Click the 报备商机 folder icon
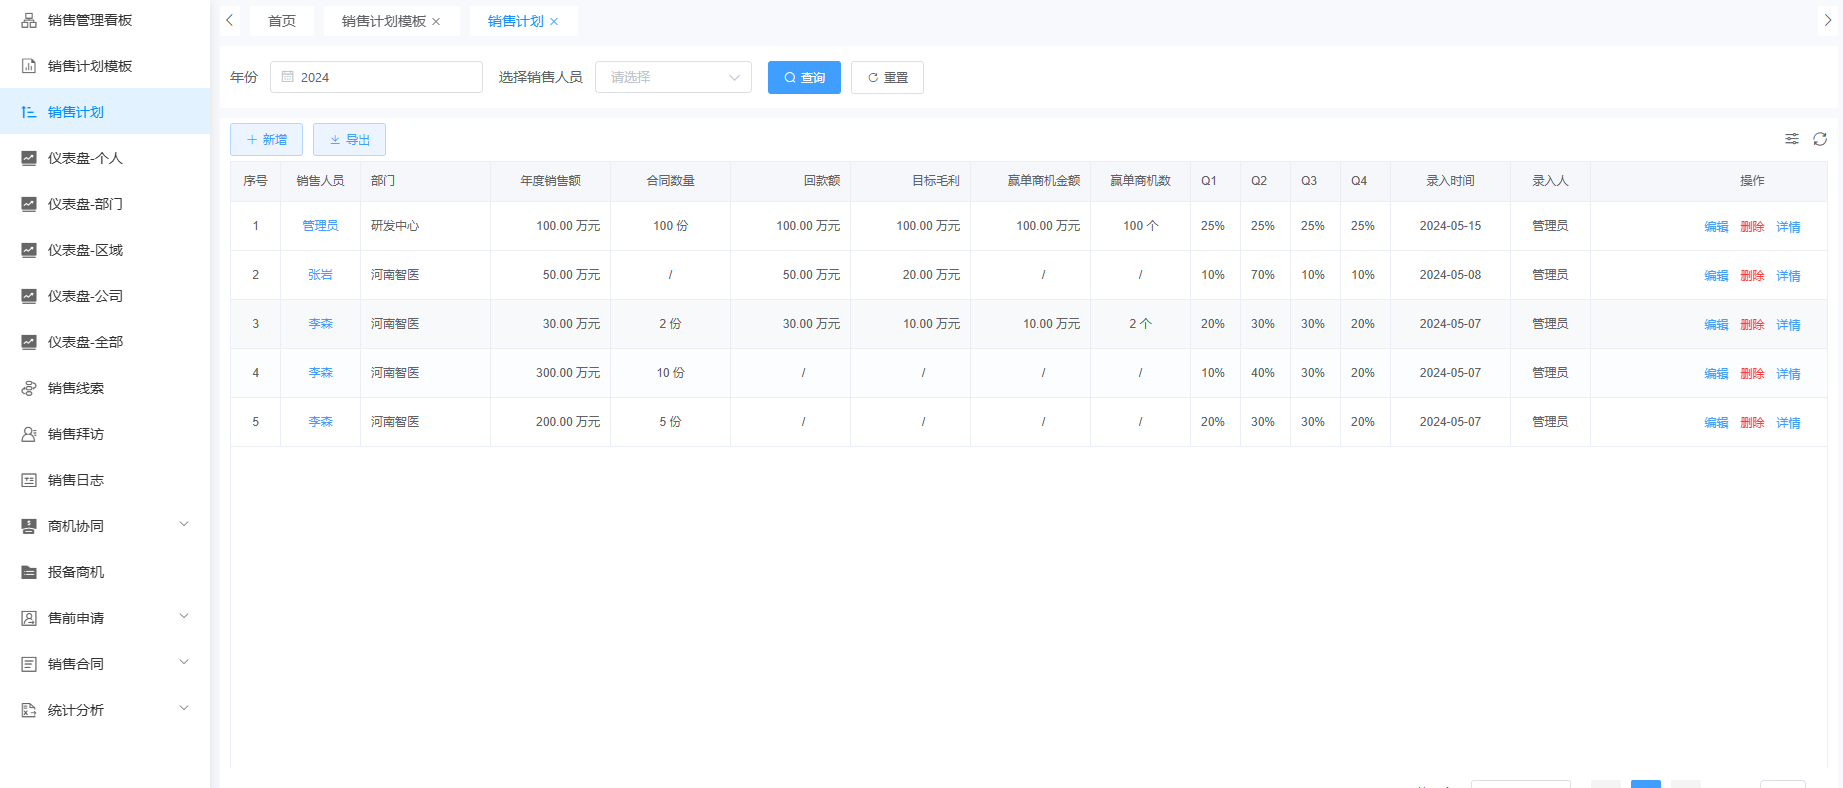The image size is (1843, 788). [x=29, y=572]
